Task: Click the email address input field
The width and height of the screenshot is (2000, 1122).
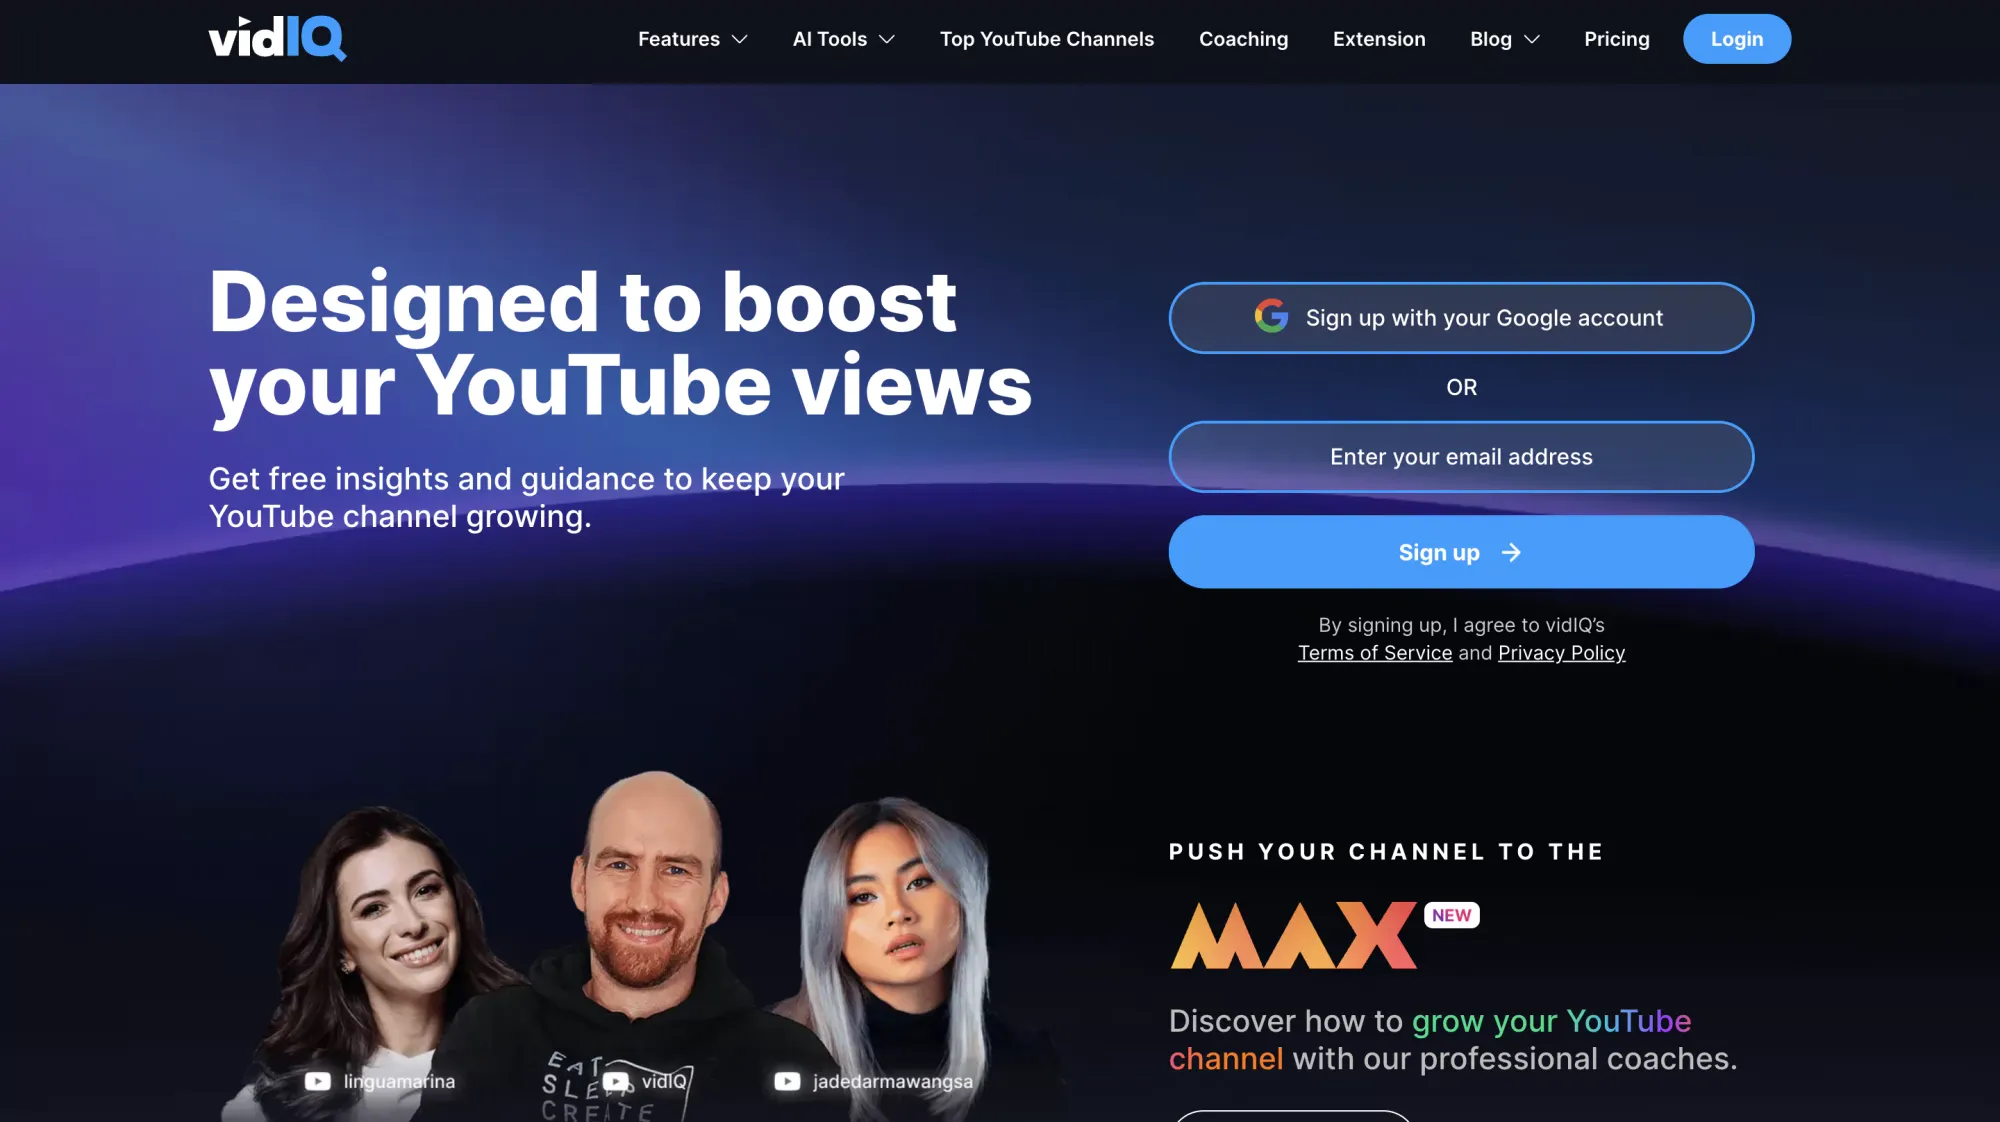Action: tap(1460, 456)
